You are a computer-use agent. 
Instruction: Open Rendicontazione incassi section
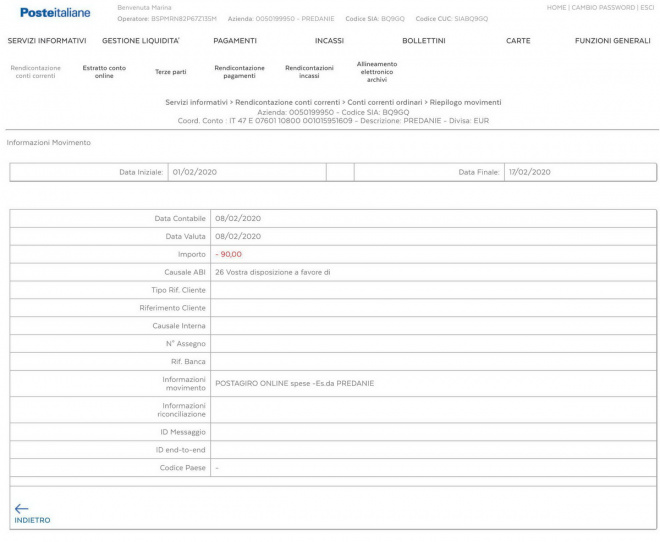[309, 72]
